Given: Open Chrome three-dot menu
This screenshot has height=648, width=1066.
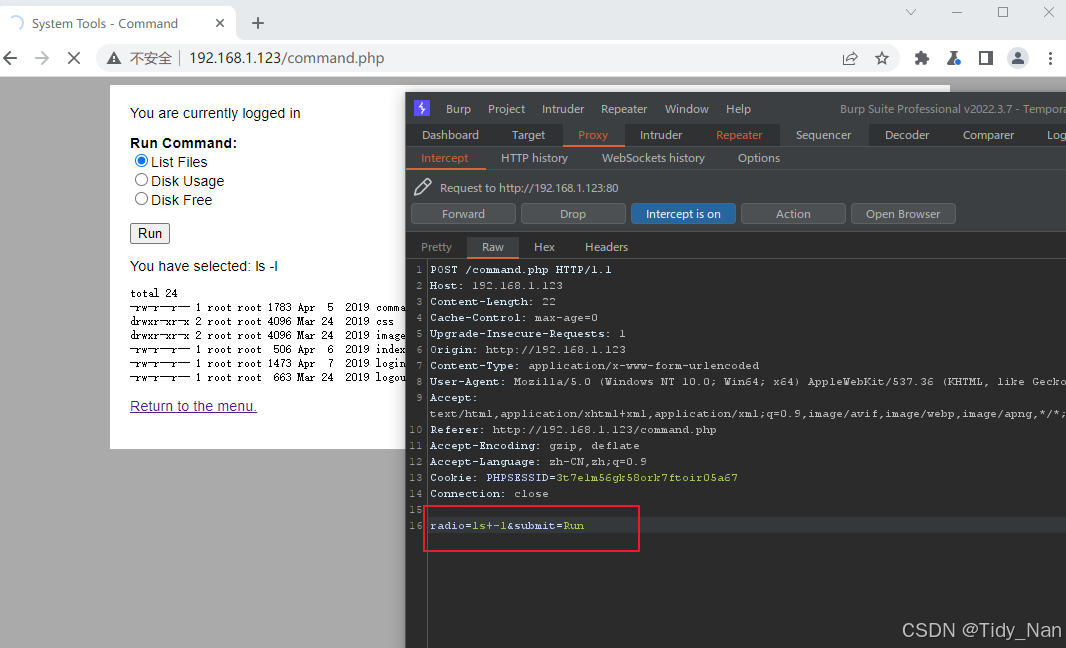Looking at the screenshot, I should pos(1050,58).
